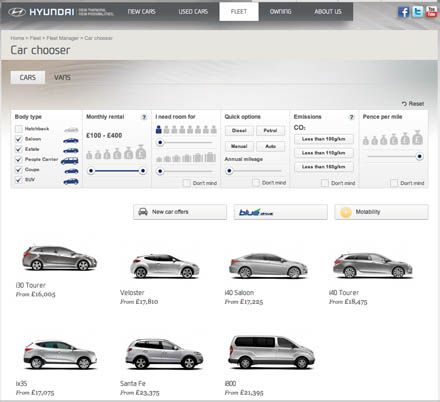Image resolution: width=440 pixels, height=402 pixels.
Task: Open the ABOUT US menu
Action: [x=328, y=12]
